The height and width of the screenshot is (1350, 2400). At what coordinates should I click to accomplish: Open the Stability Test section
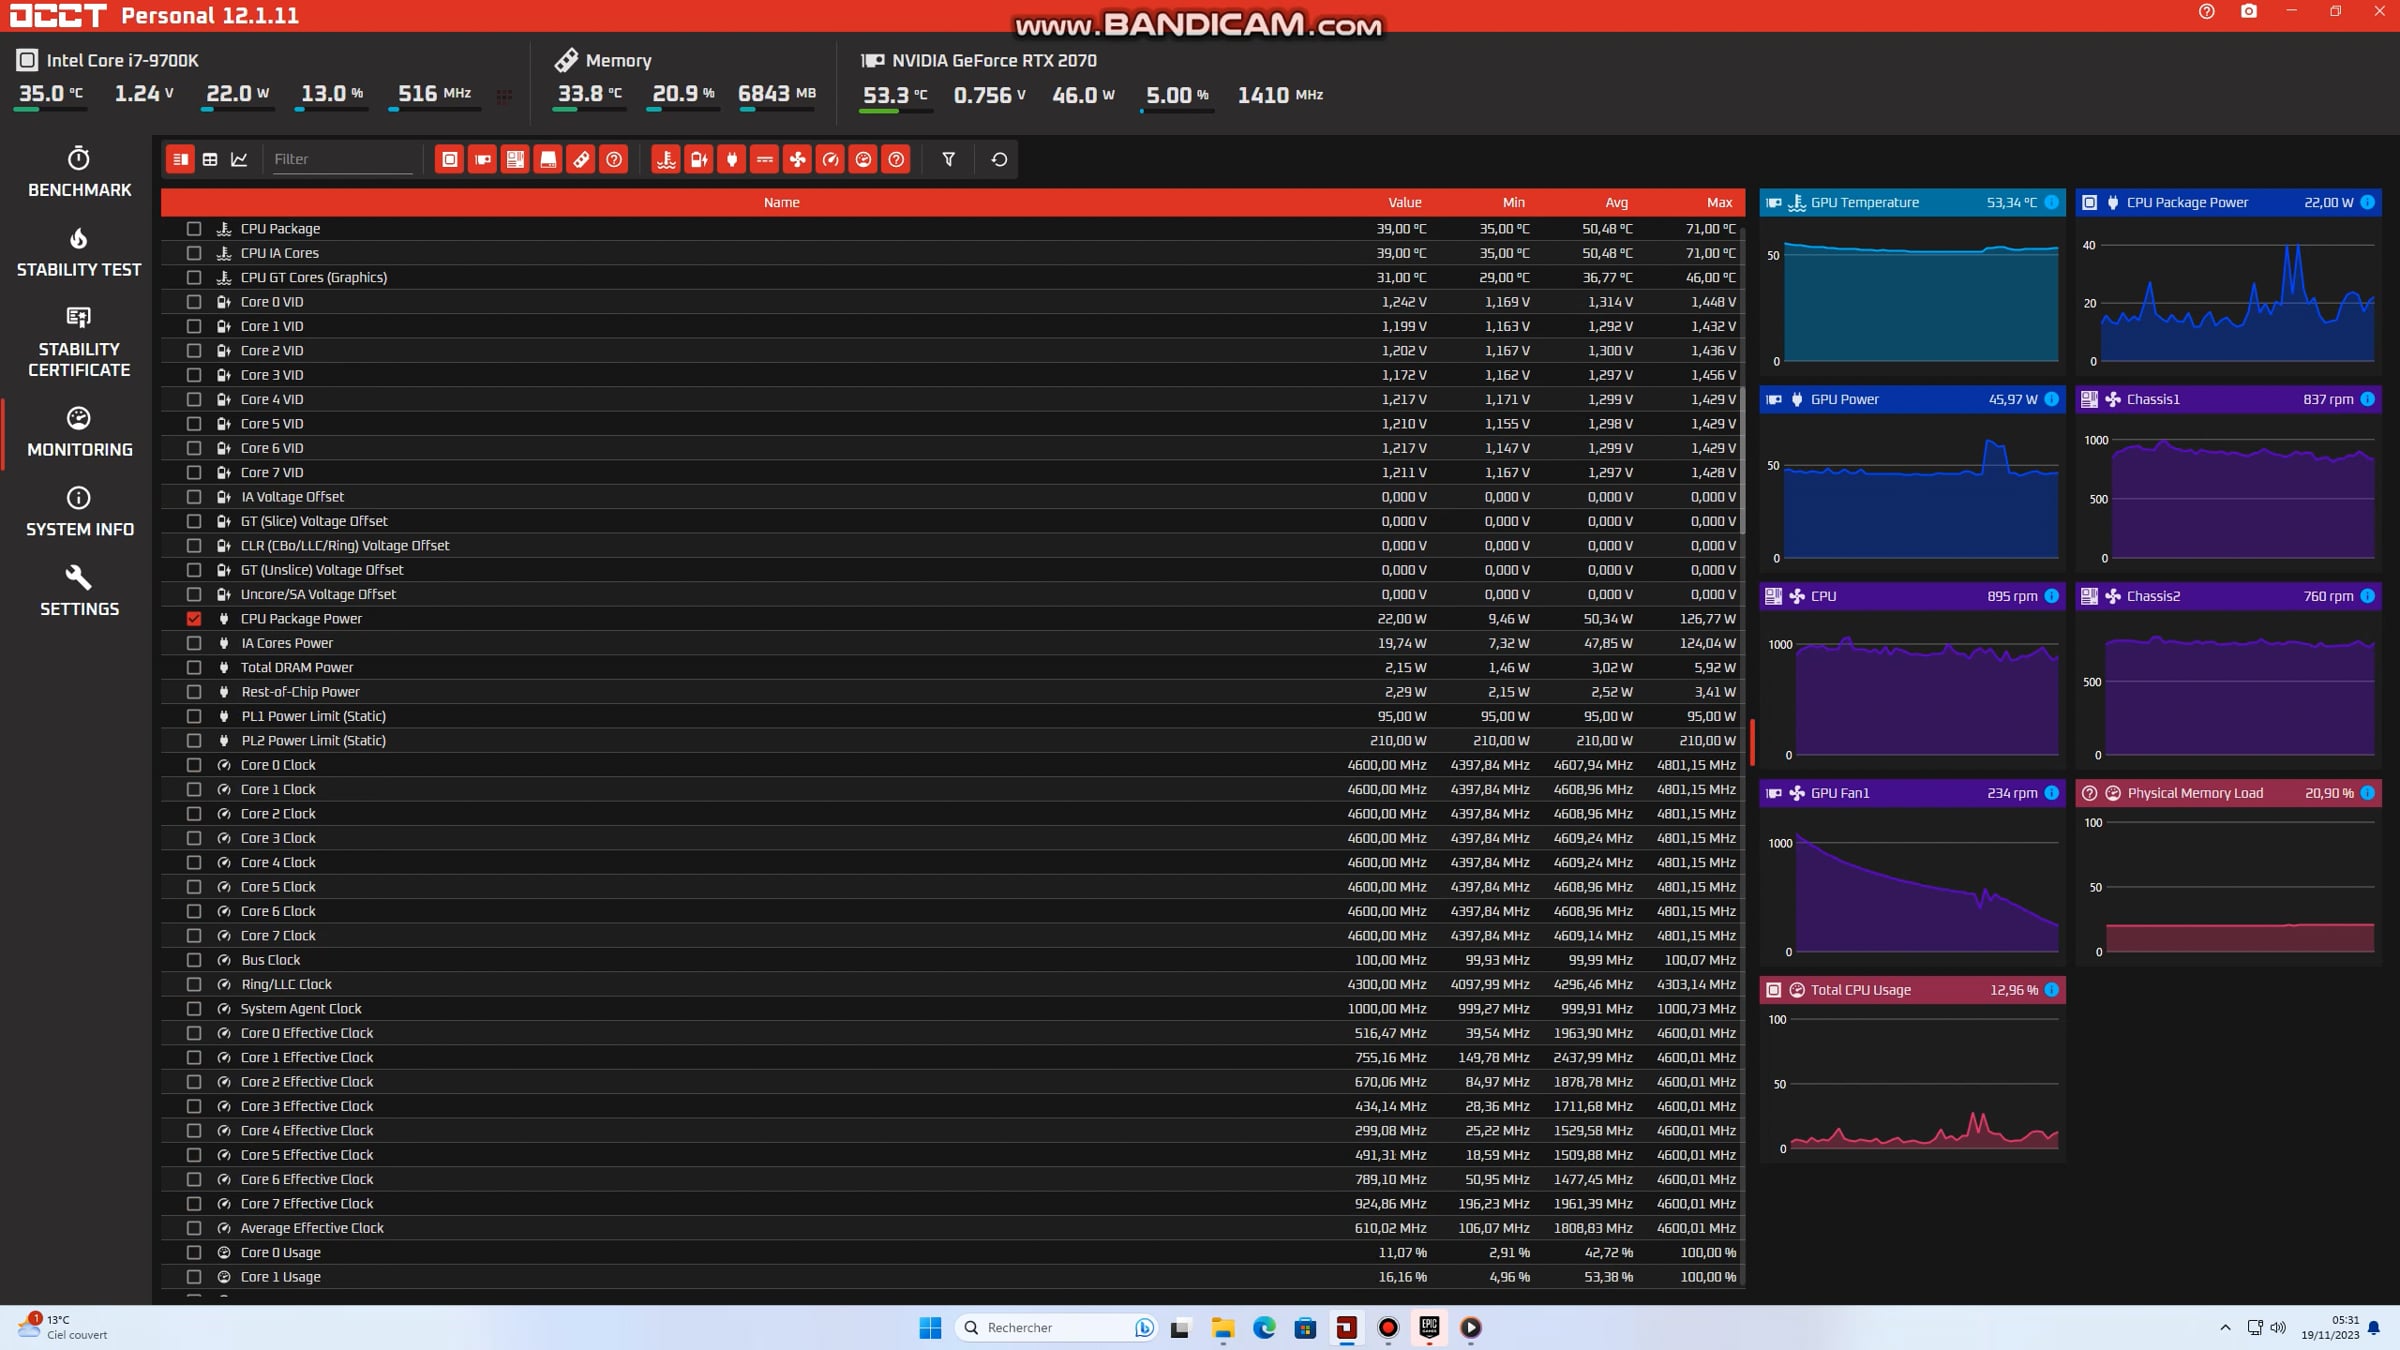click(79, 252)
